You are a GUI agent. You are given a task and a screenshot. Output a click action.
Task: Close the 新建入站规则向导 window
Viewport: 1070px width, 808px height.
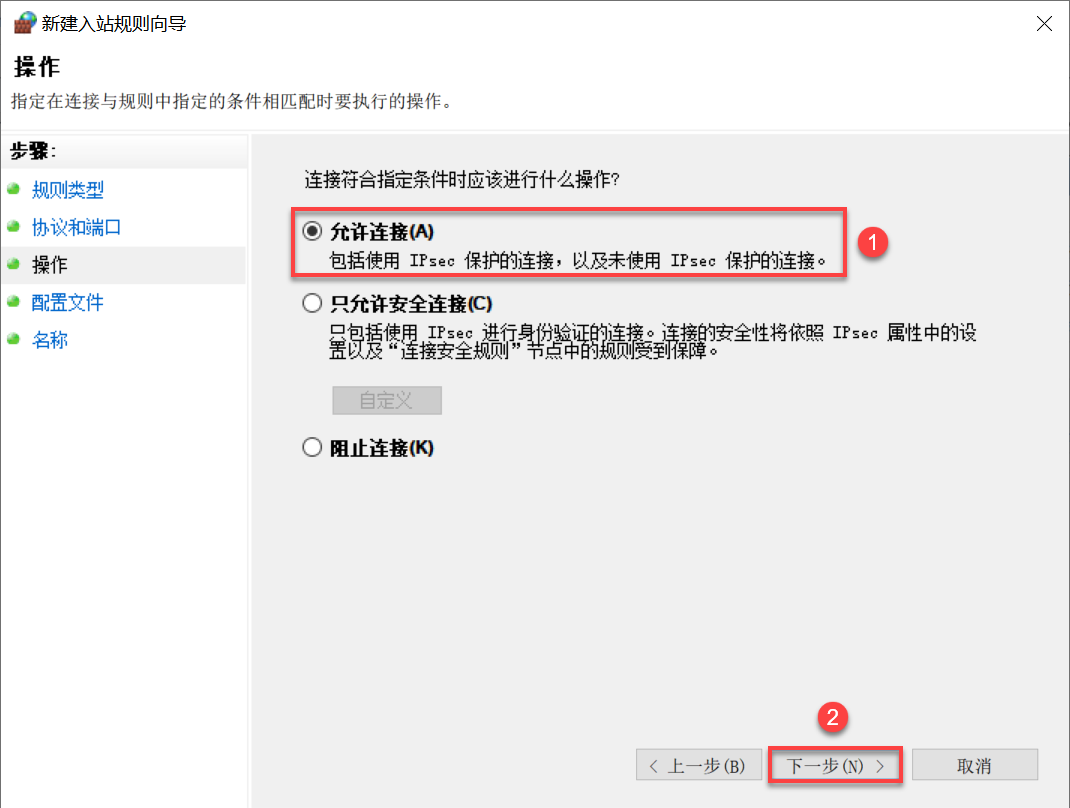pyautogui.click(x=1043, y=24)
